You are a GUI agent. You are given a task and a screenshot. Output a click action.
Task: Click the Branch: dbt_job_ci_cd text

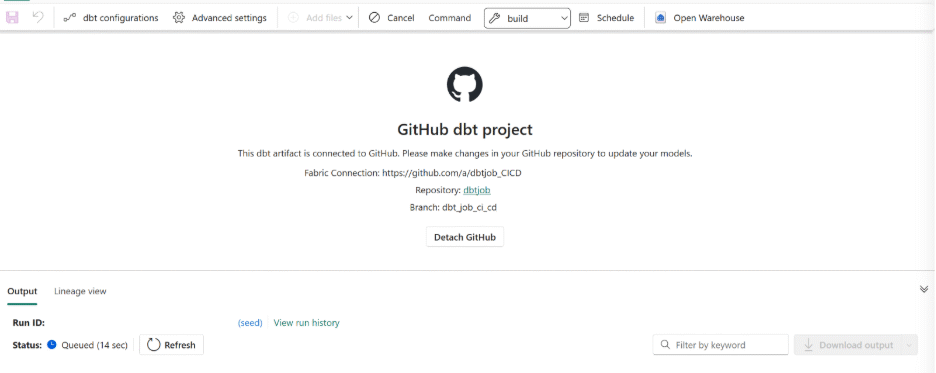453,208
